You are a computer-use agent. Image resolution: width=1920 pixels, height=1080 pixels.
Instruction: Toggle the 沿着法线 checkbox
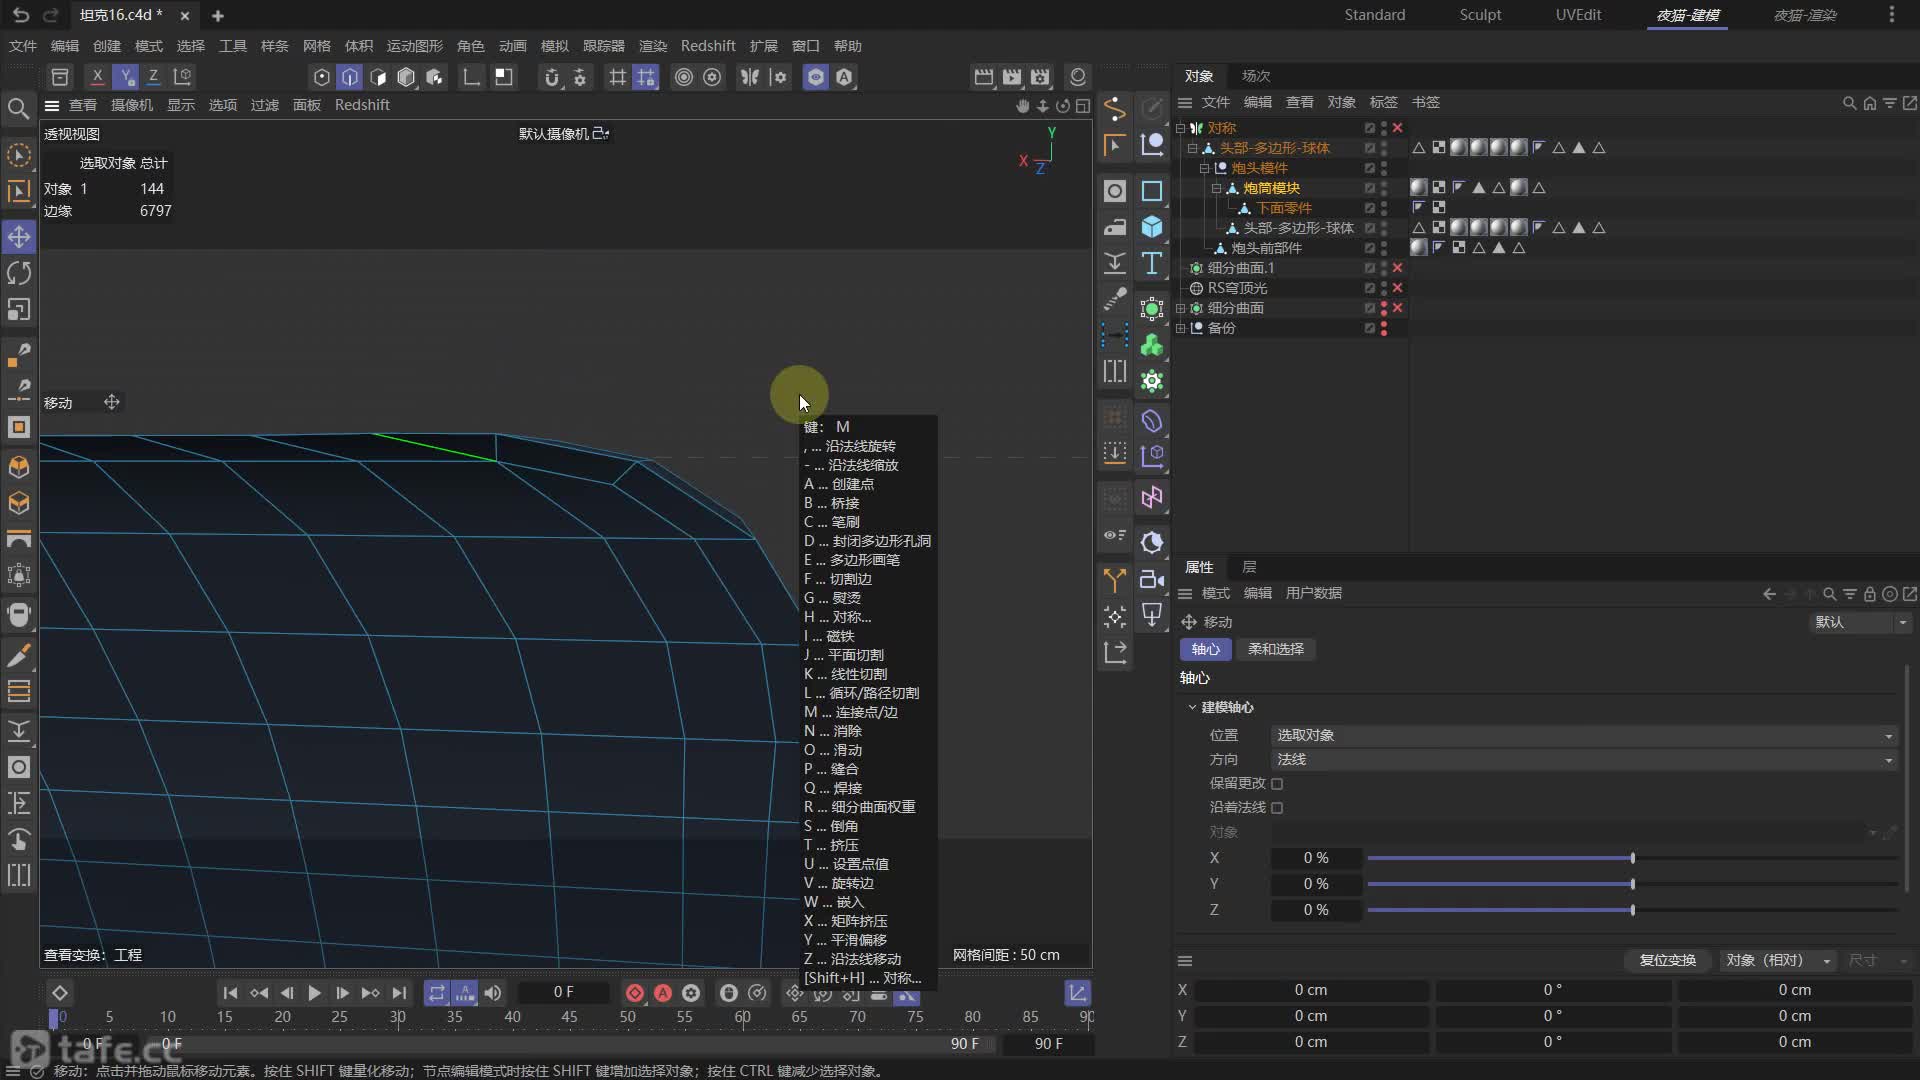1277,808
